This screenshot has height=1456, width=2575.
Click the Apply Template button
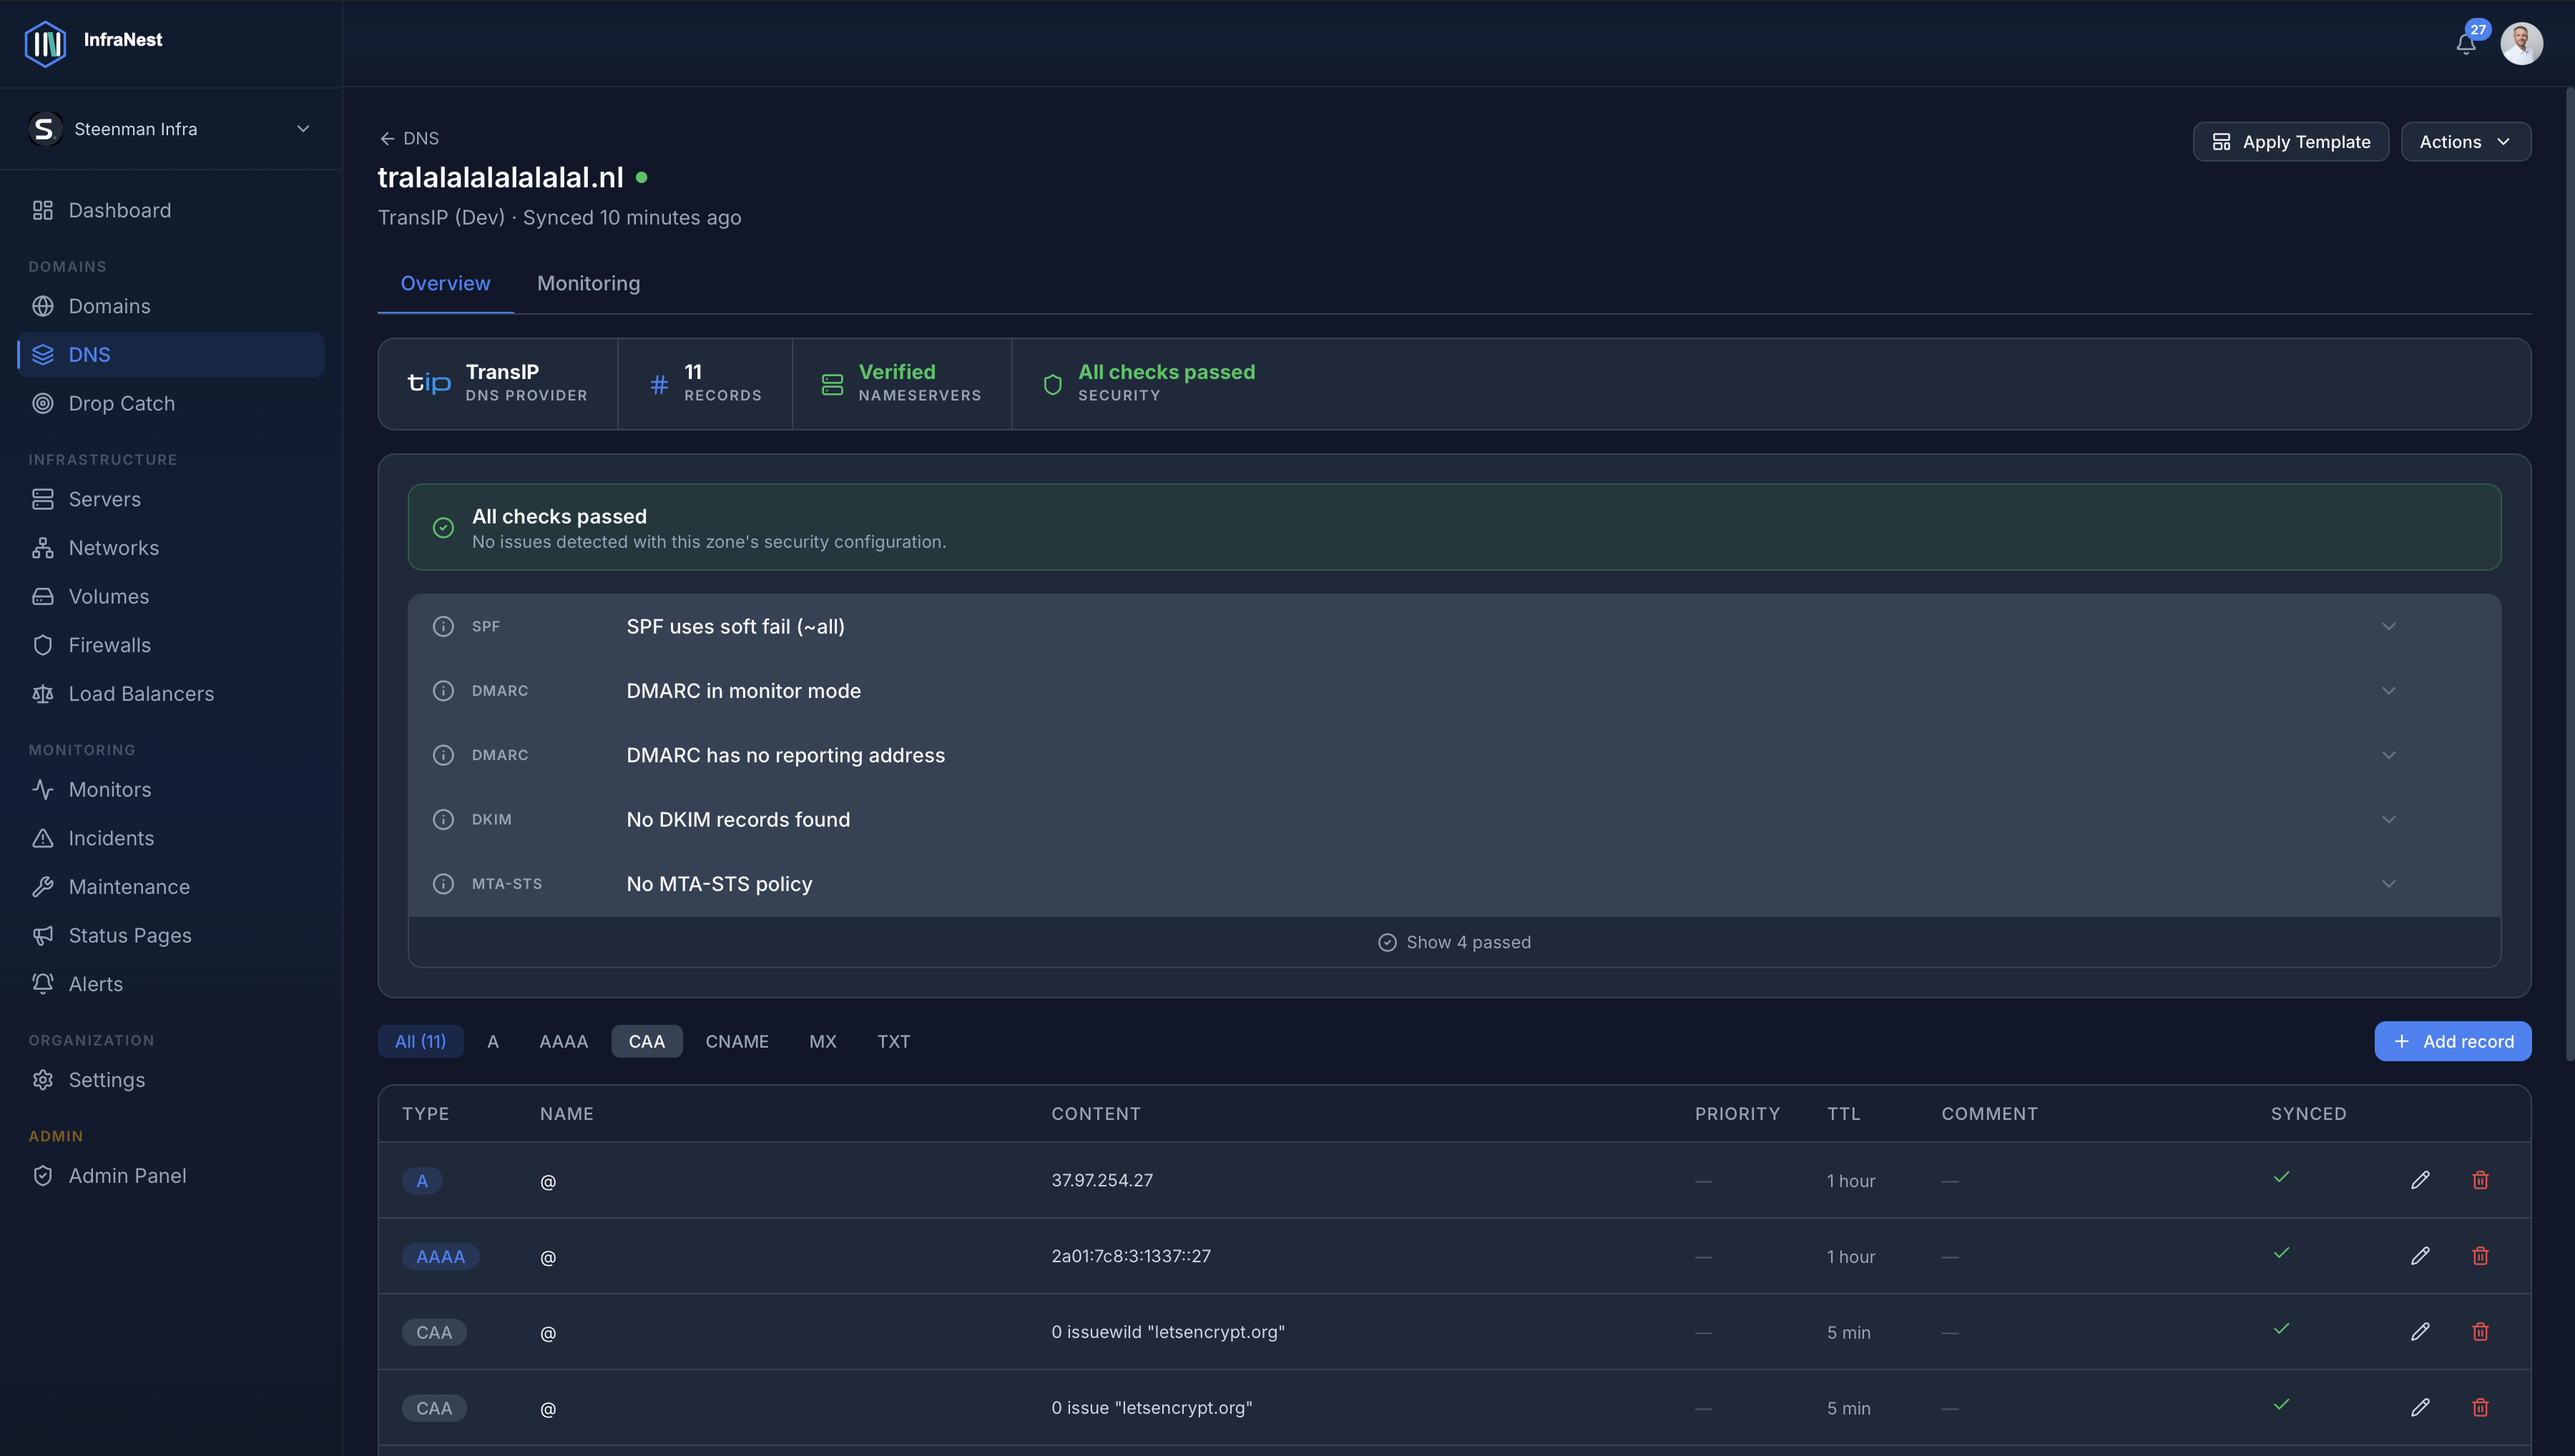coord(2291,142)
